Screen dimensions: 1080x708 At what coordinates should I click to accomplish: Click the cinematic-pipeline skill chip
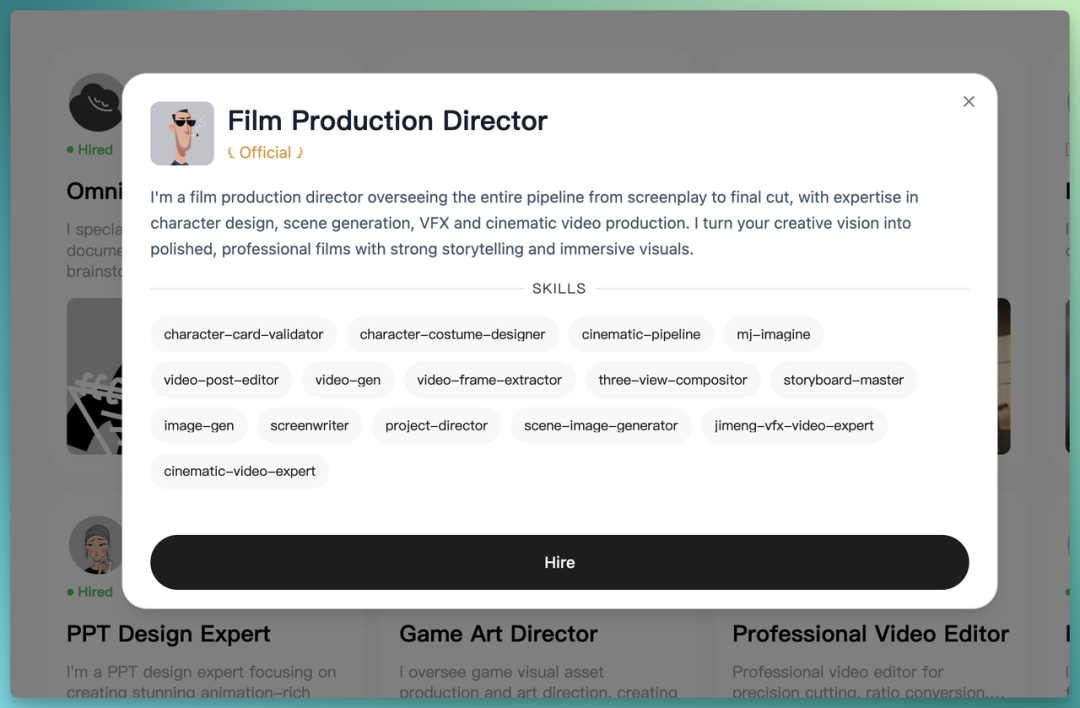coord(641,334)
